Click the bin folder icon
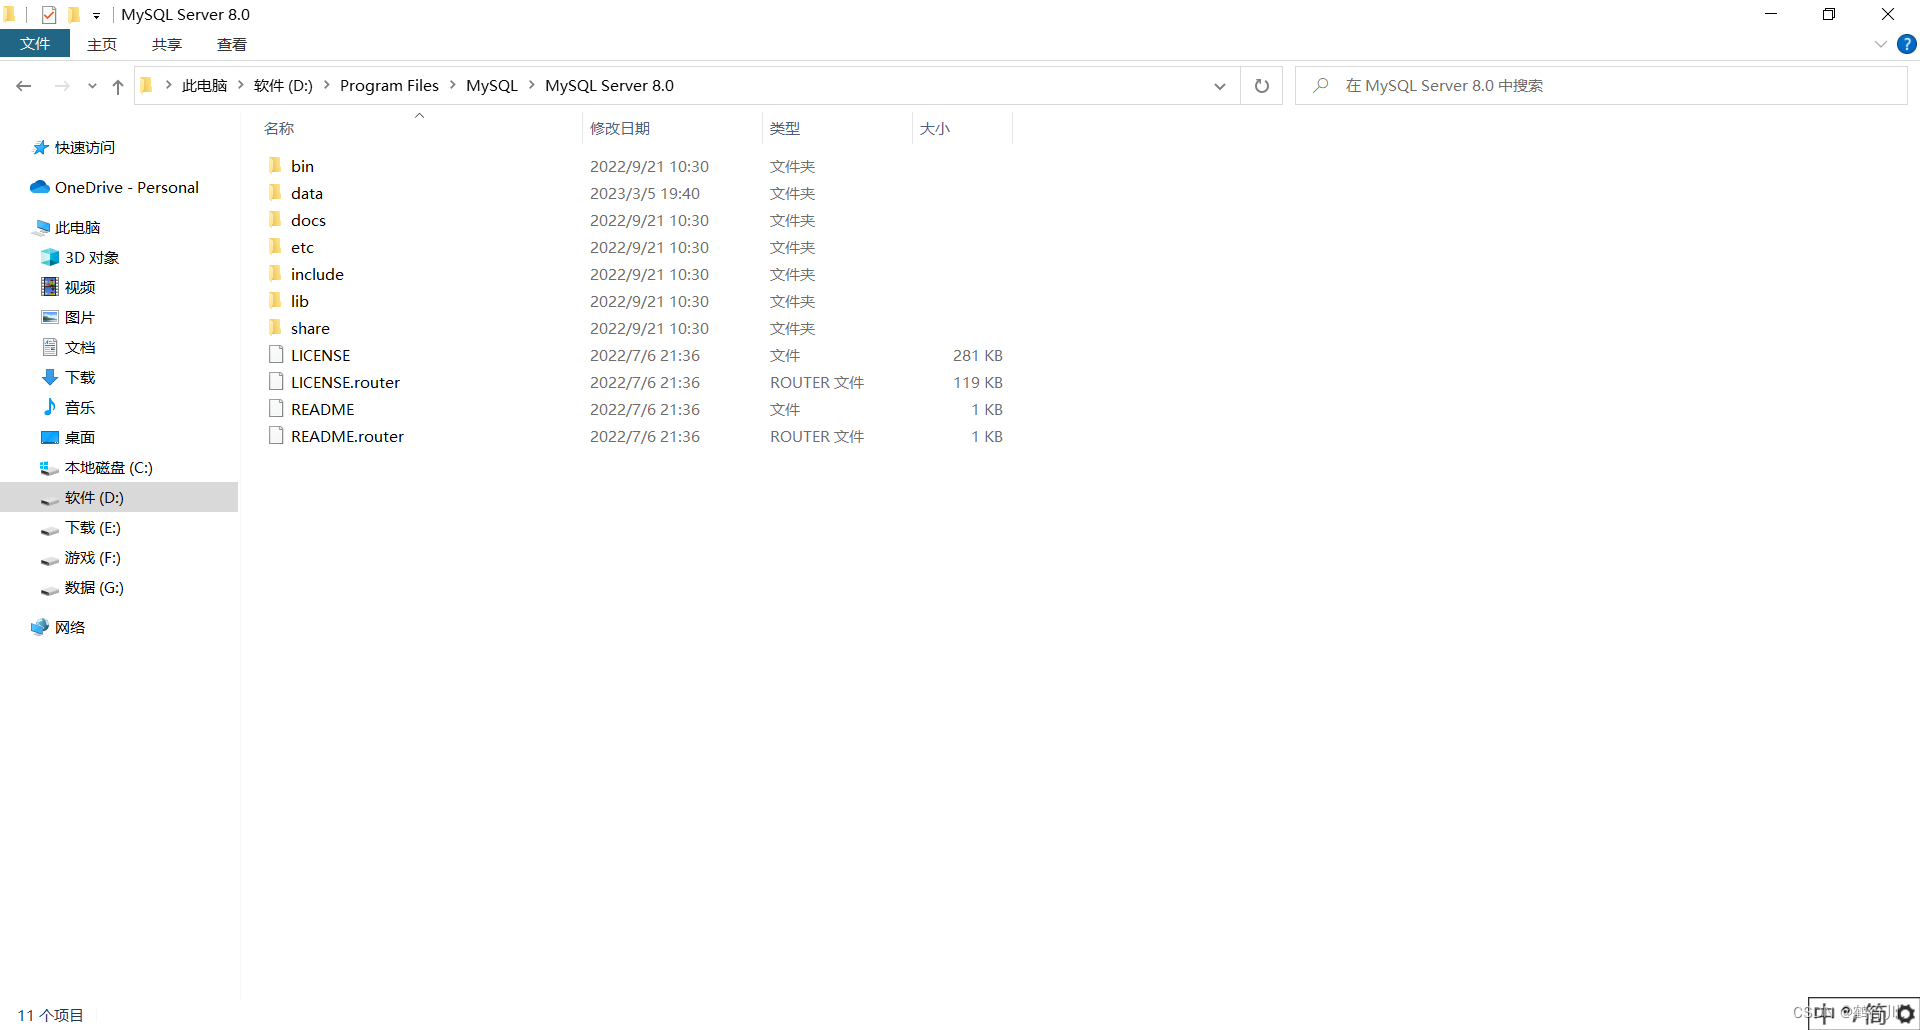Viewport: 1920px width, 1030px height. (275, 165)
